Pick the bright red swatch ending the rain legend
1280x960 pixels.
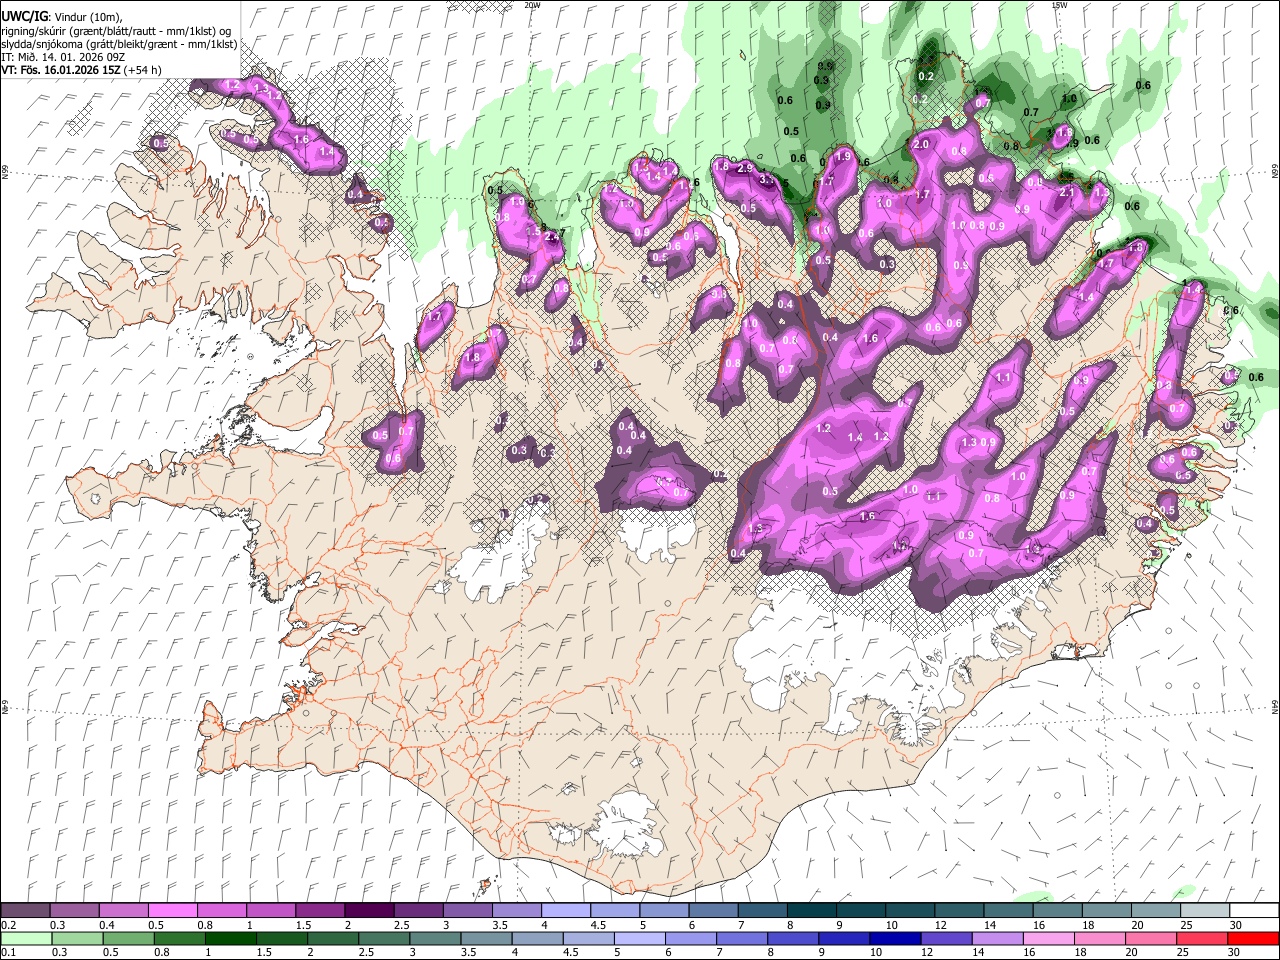(x=1253, y=938)
